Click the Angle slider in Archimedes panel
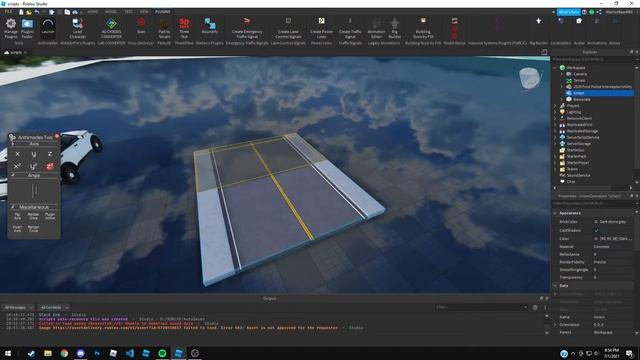Image resolution: width=640 pixels, height=360 pixels. click(x=34, y=191)
